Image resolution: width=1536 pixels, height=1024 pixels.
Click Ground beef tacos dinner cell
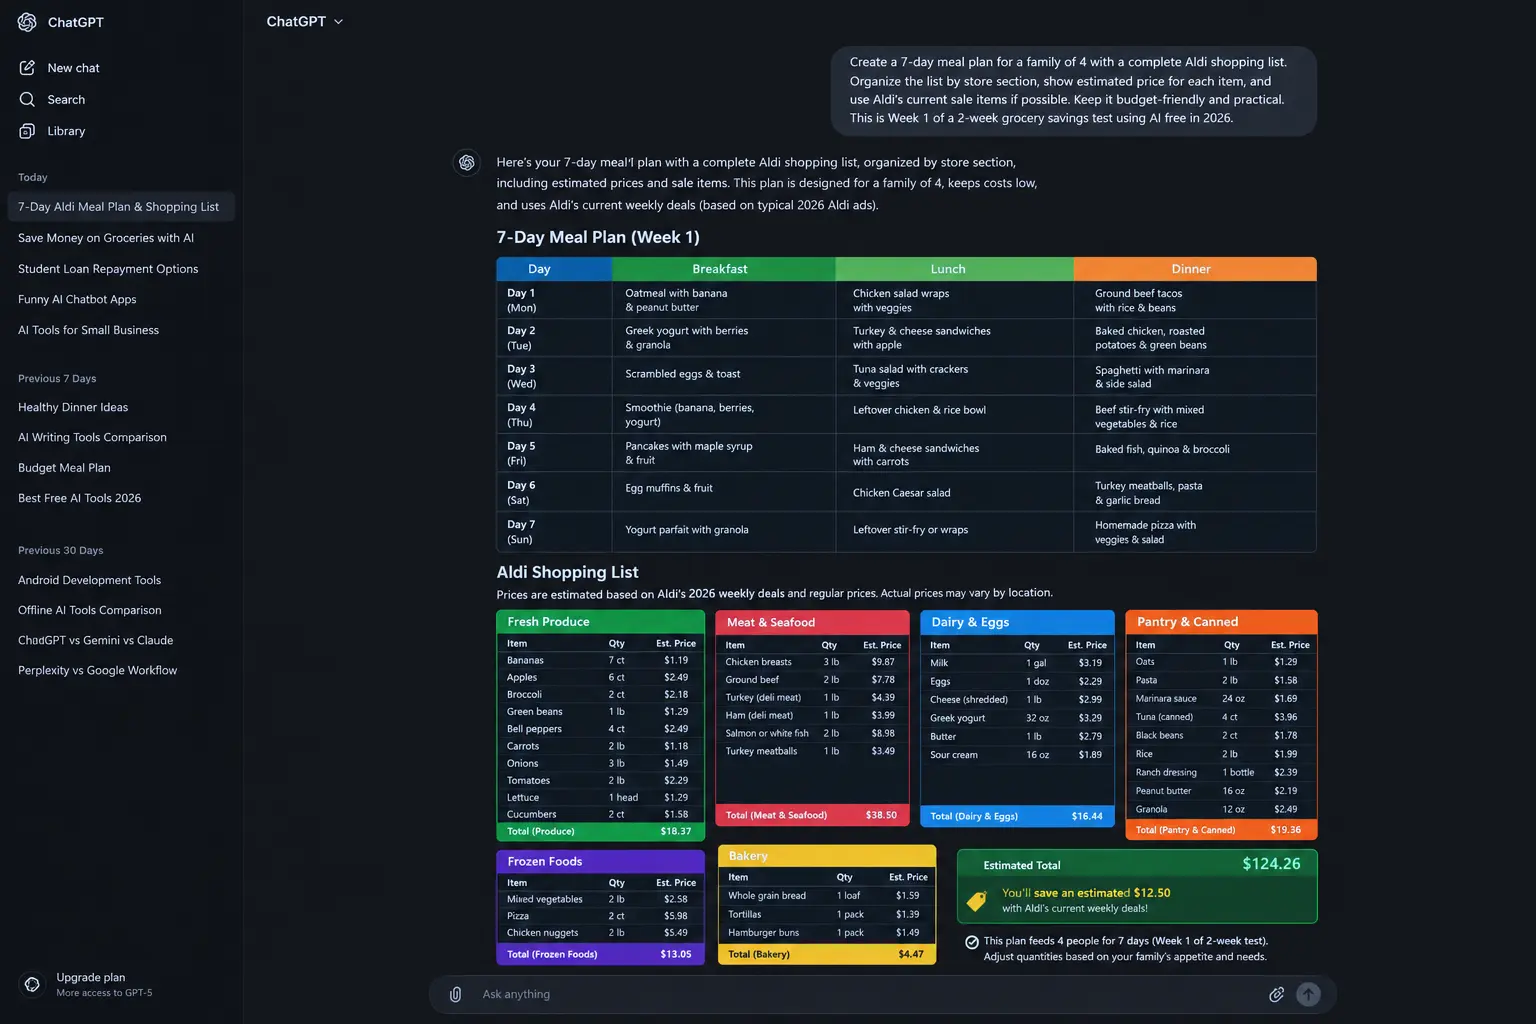tap(1195, 300)
